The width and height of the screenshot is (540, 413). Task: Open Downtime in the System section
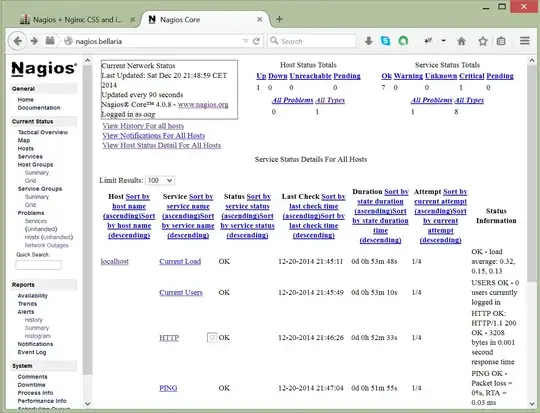[x=31, y=385]
